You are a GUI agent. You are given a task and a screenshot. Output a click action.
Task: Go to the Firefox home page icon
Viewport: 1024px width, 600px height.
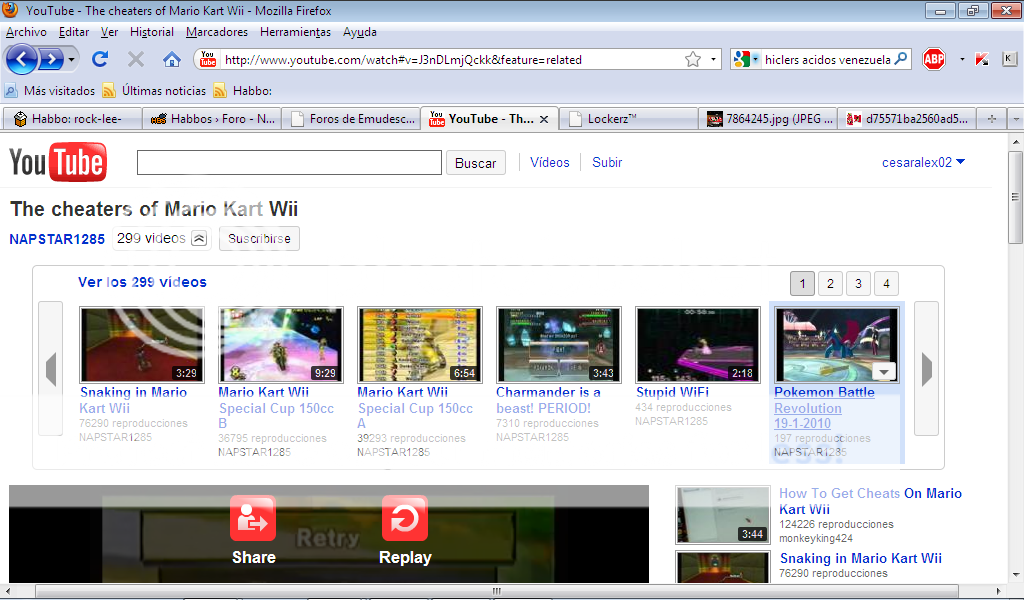172,60
